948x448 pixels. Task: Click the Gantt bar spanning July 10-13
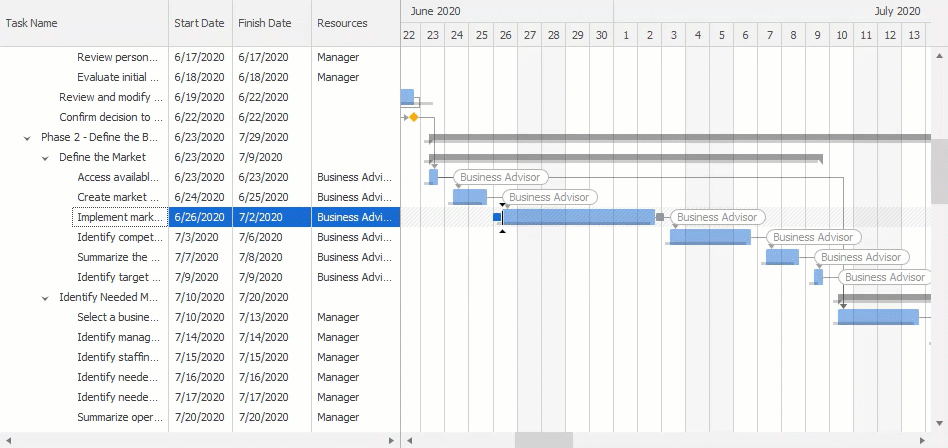coord(878,316)
